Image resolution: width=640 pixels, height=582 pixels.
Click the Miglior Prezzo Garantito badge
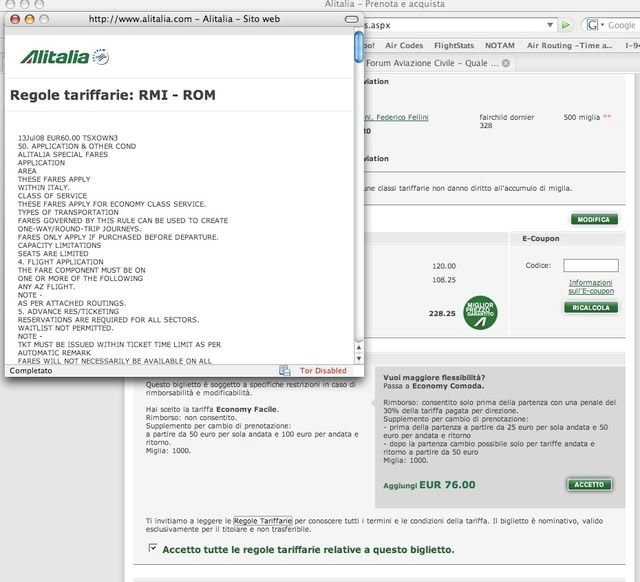[x=480, y=313]
